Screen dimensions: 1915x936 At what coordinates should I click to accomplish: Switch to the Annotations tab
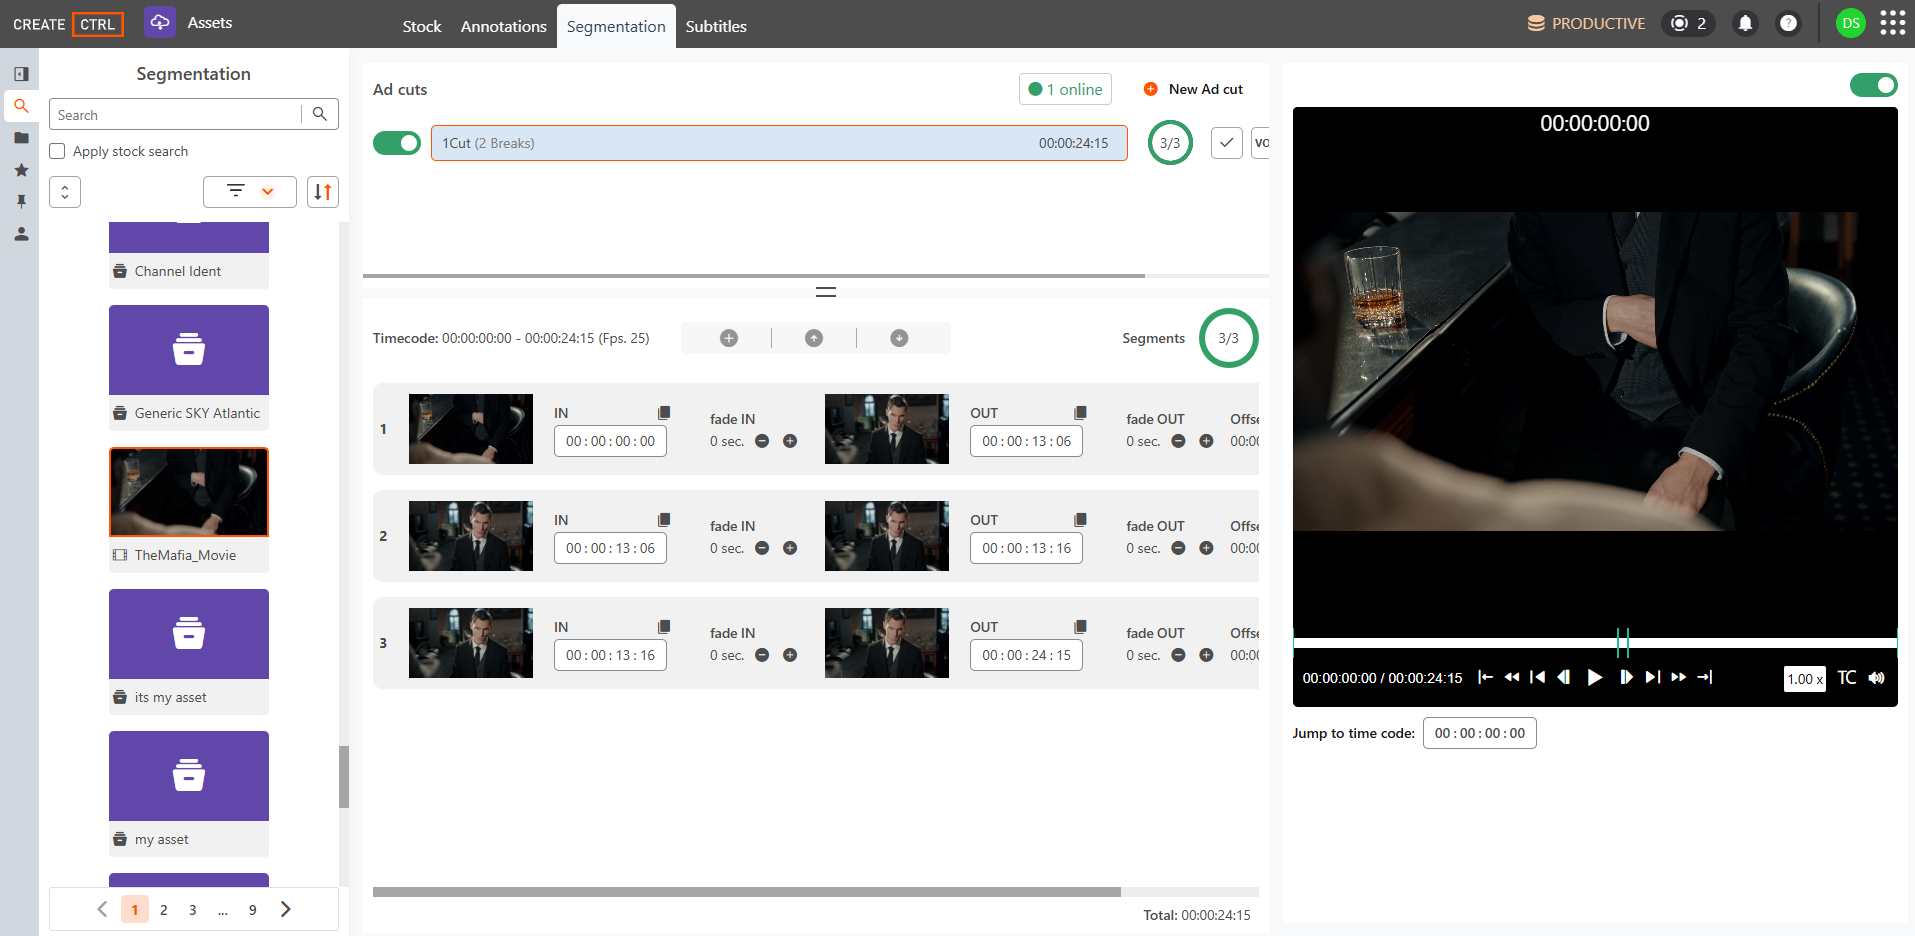click(x=504, y=26)
